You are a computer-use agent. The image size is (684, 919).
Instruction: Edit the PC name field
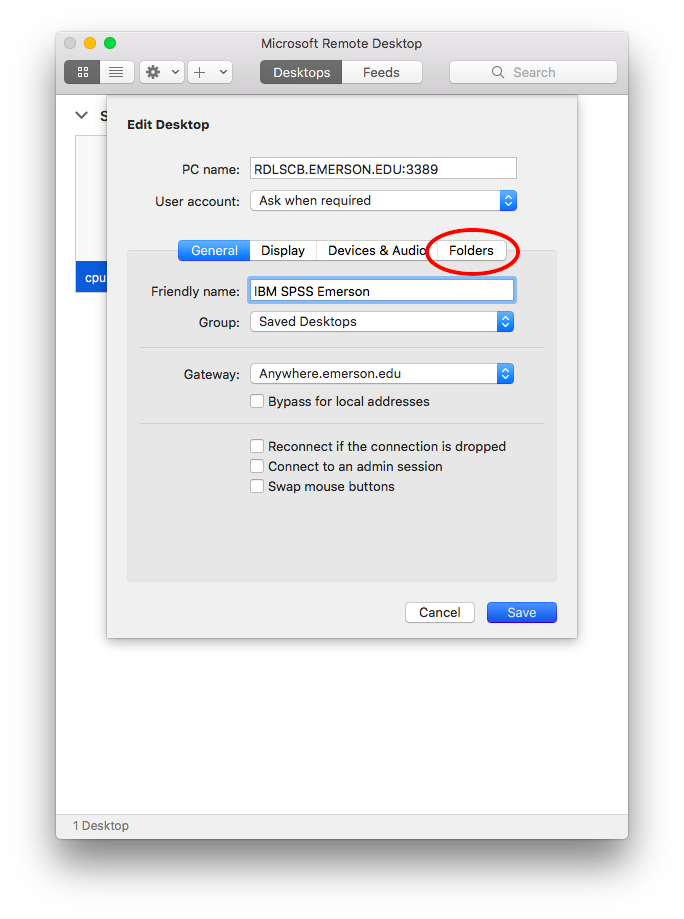[383, 169]
